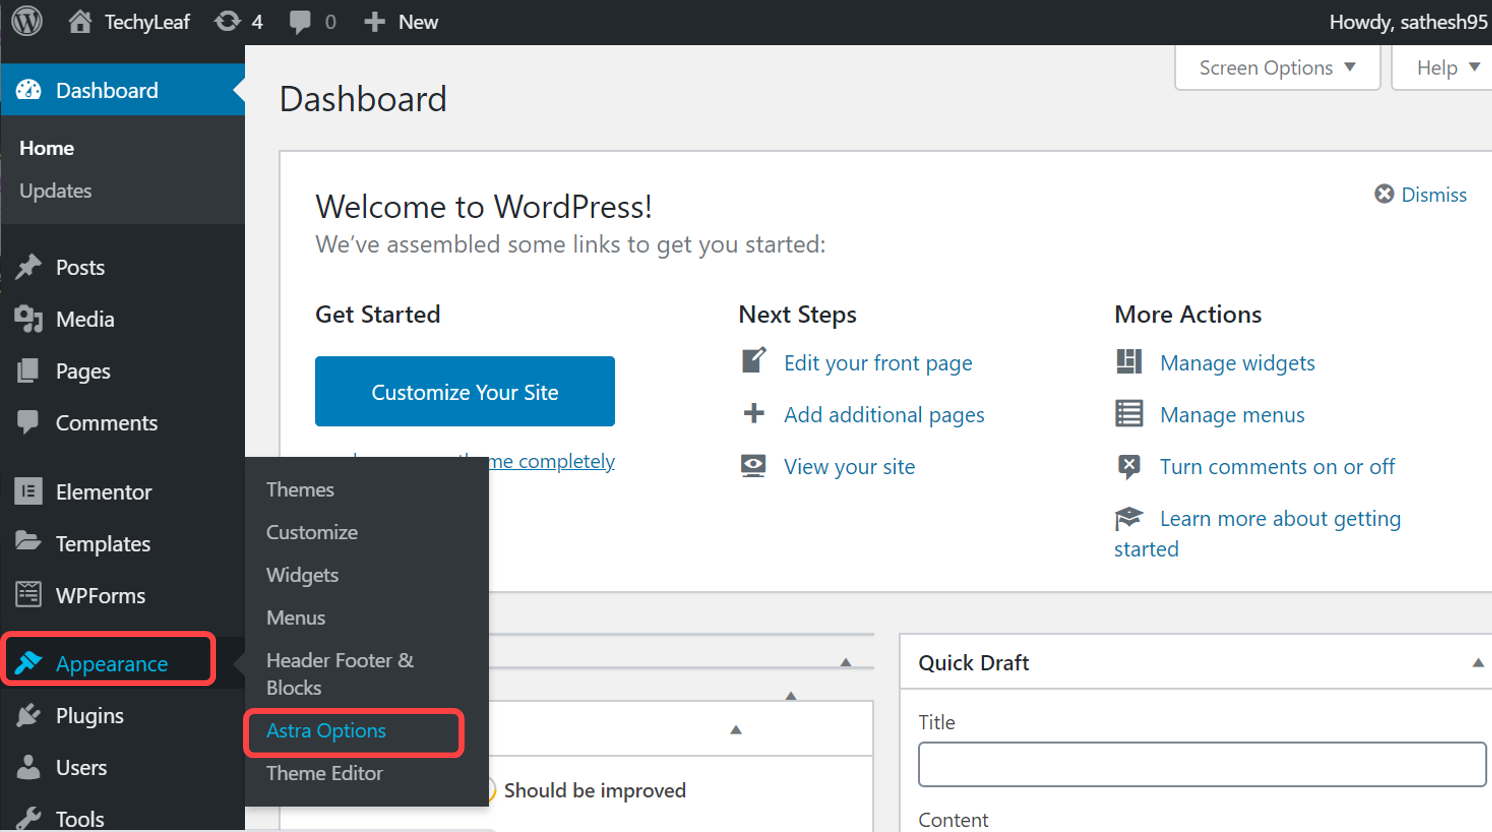Select Astra Options from Appearance submenu
The image size is (1492, 832).
pos(326,731)
